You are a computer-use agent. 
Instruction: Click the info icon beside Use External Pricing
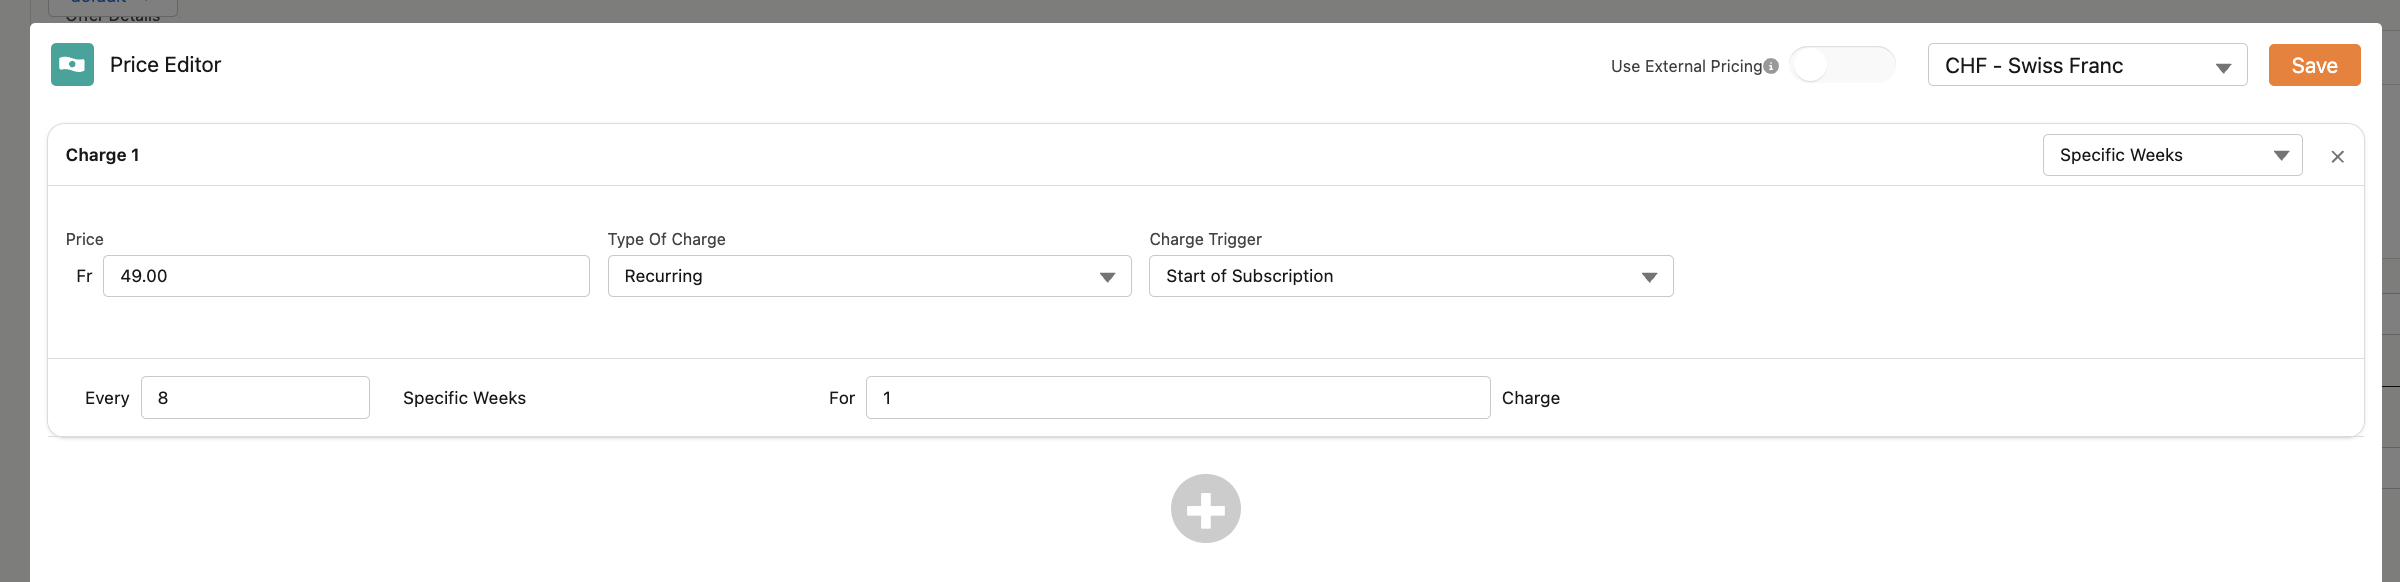[x=1771, y=66]
